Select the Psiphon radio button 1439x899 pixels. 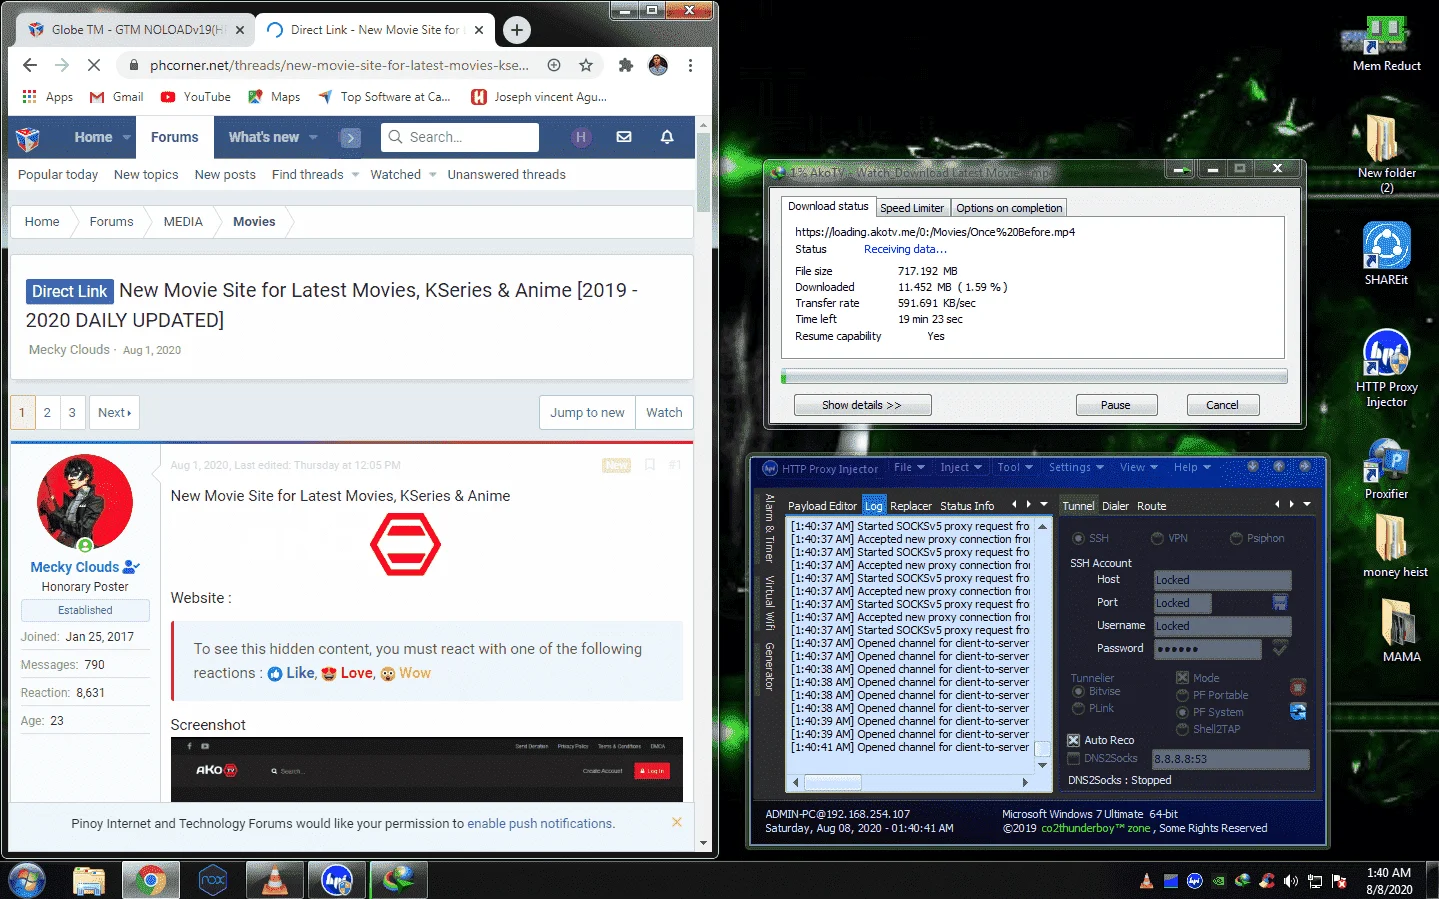(x=1236, y=538)
